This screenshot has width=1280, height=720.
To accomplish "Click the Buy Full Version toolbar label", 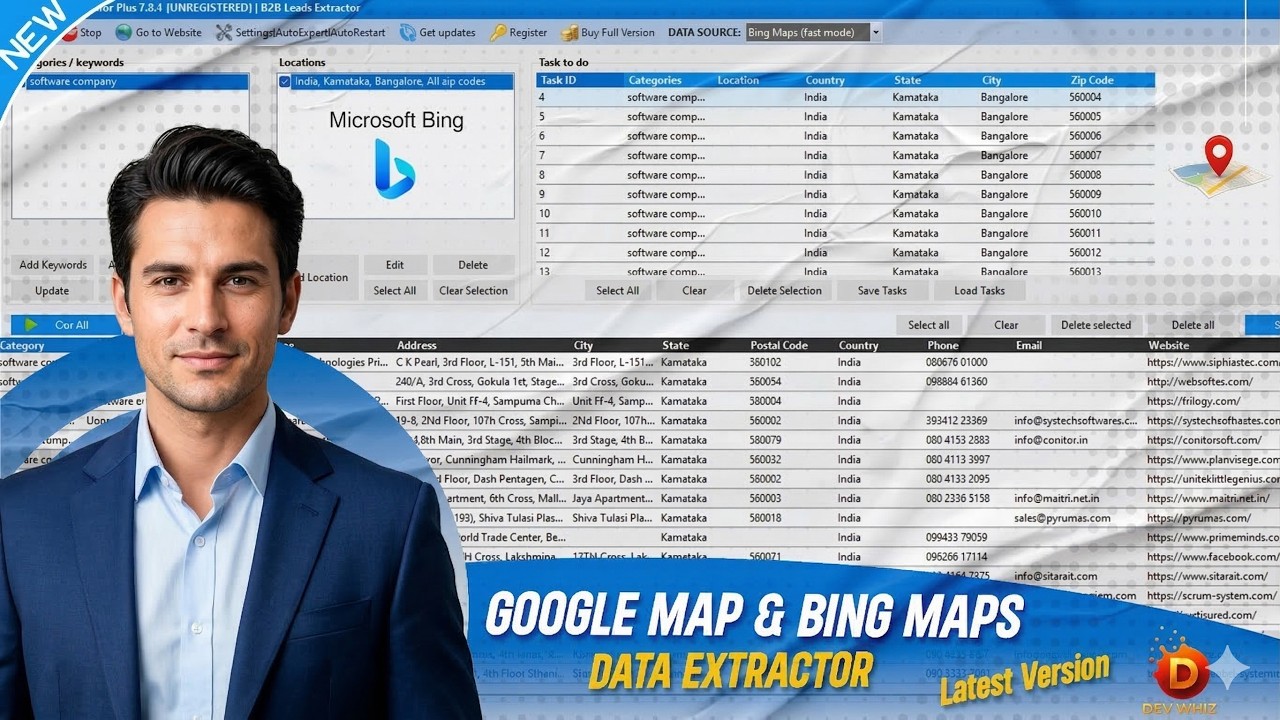I will tap(618, 32).
